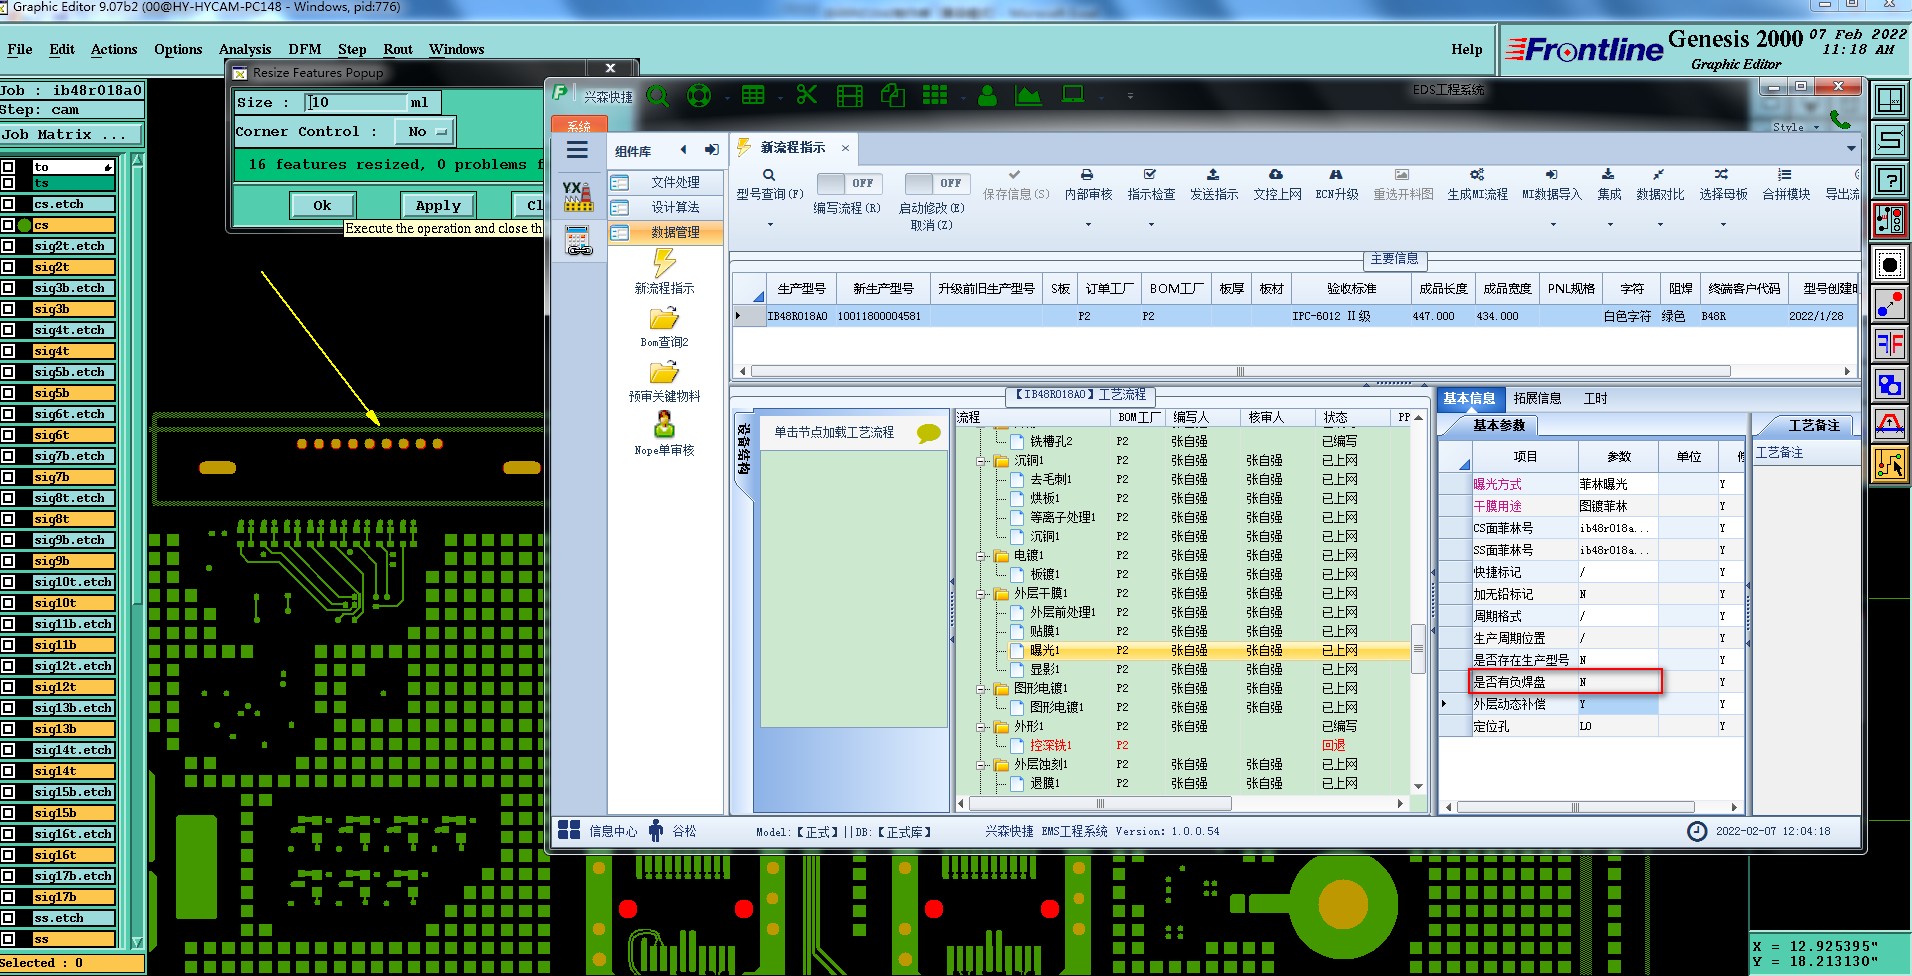
Task: Click the green copy documents icon
Action: [x=892, y=96]
